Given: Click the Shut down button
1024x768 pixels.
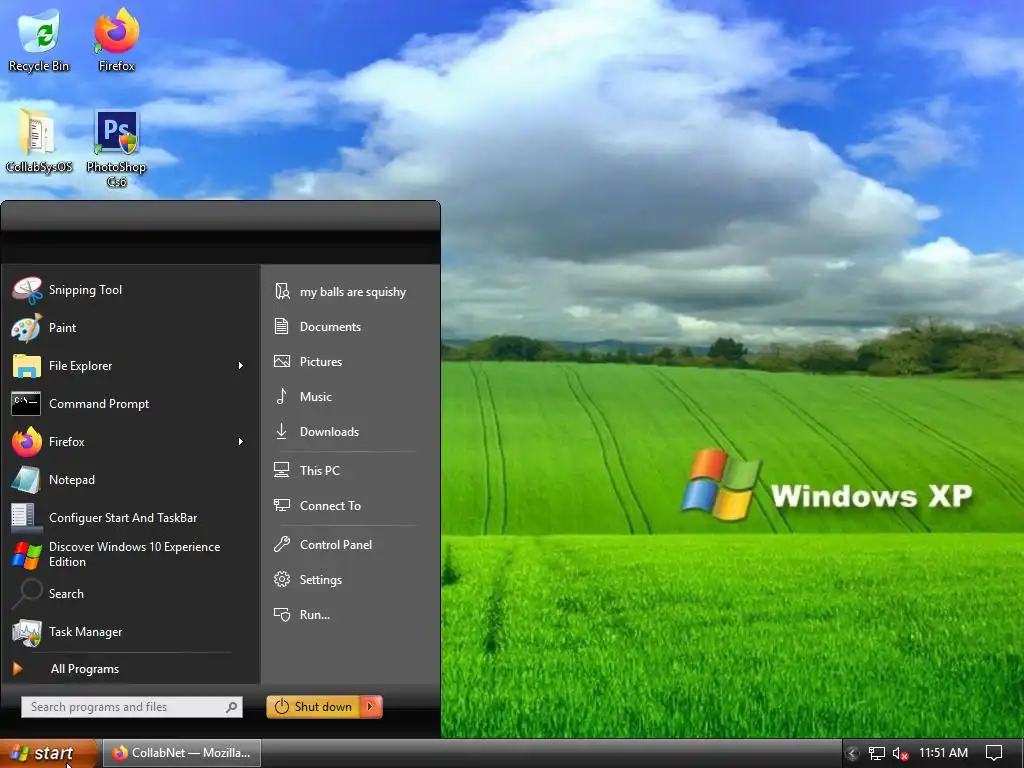Looking at the screenshot, I should [x=313, y=707].
